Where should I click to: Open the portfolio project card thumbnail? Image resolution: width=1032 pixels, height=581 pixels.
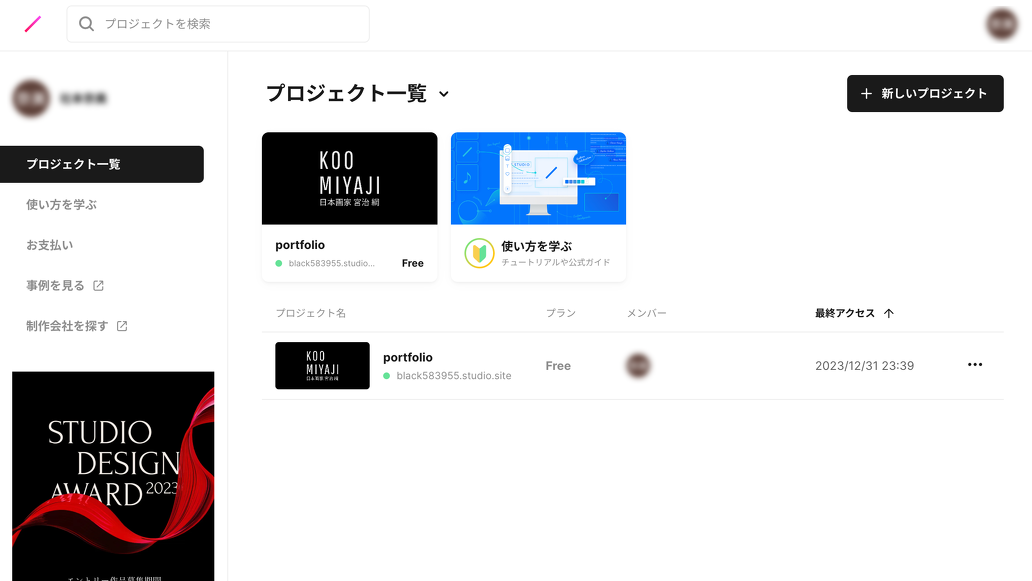(x=349, y=179)
